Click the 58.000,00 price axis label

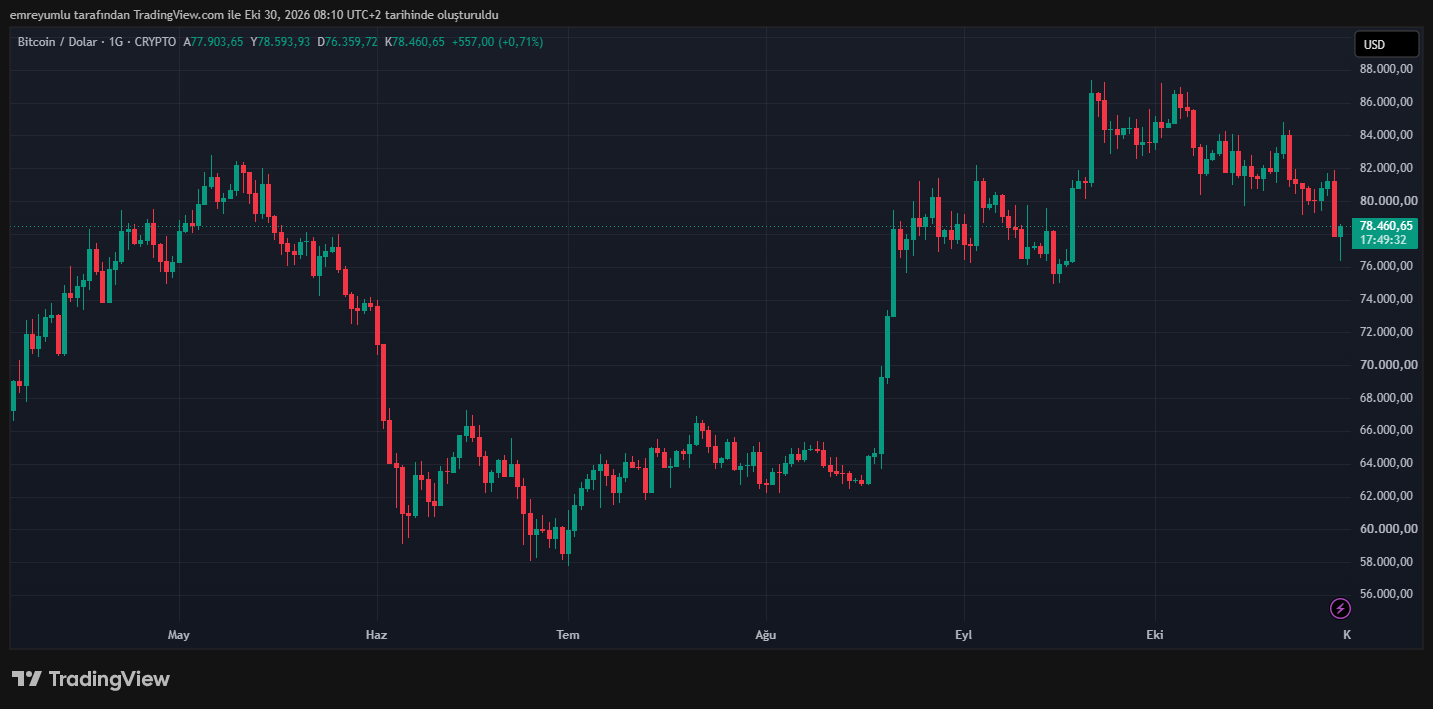click(1385, 562)
